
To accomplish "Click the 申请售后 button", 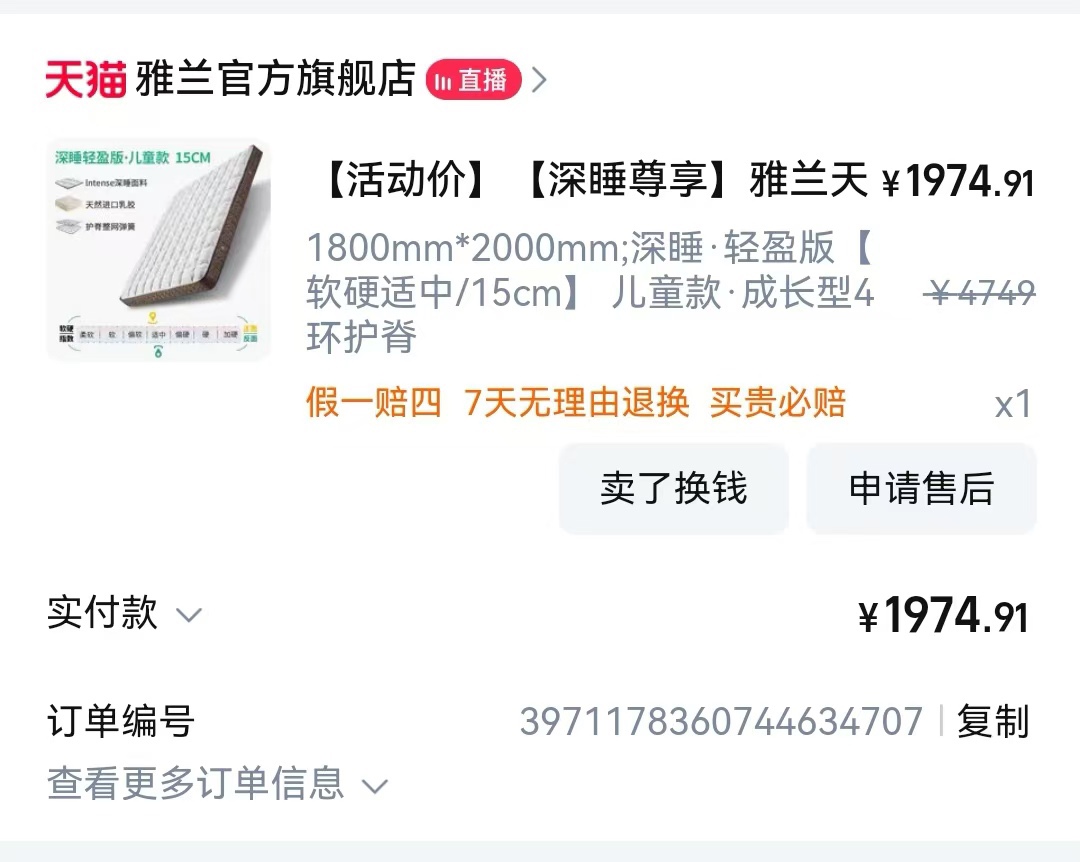I will click(922, 489).
